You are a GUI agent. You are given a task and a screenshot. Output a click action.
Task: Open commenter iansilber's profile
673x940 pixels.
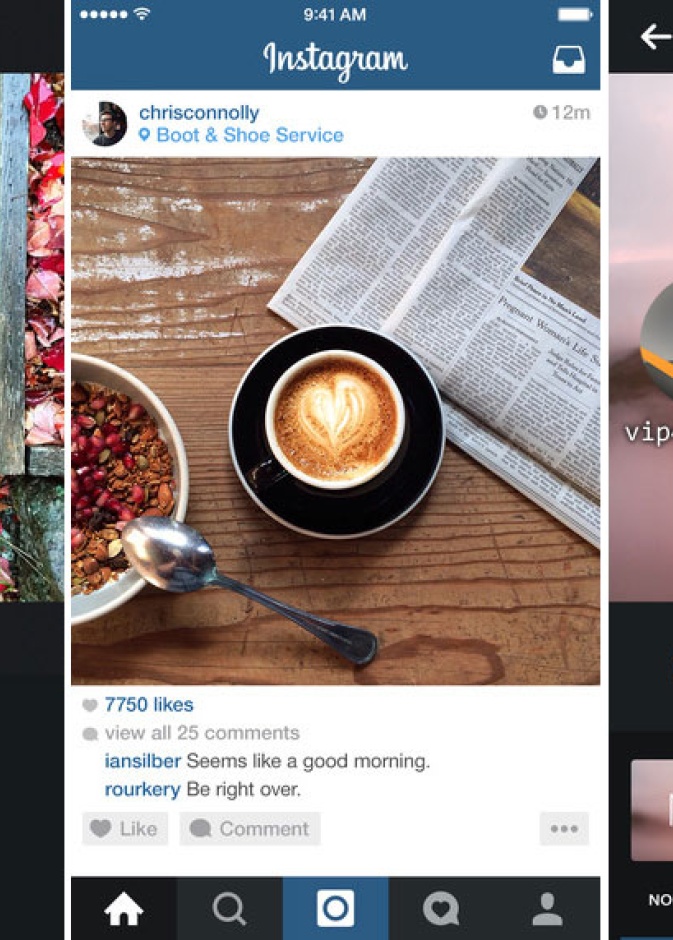coord(143,761)
